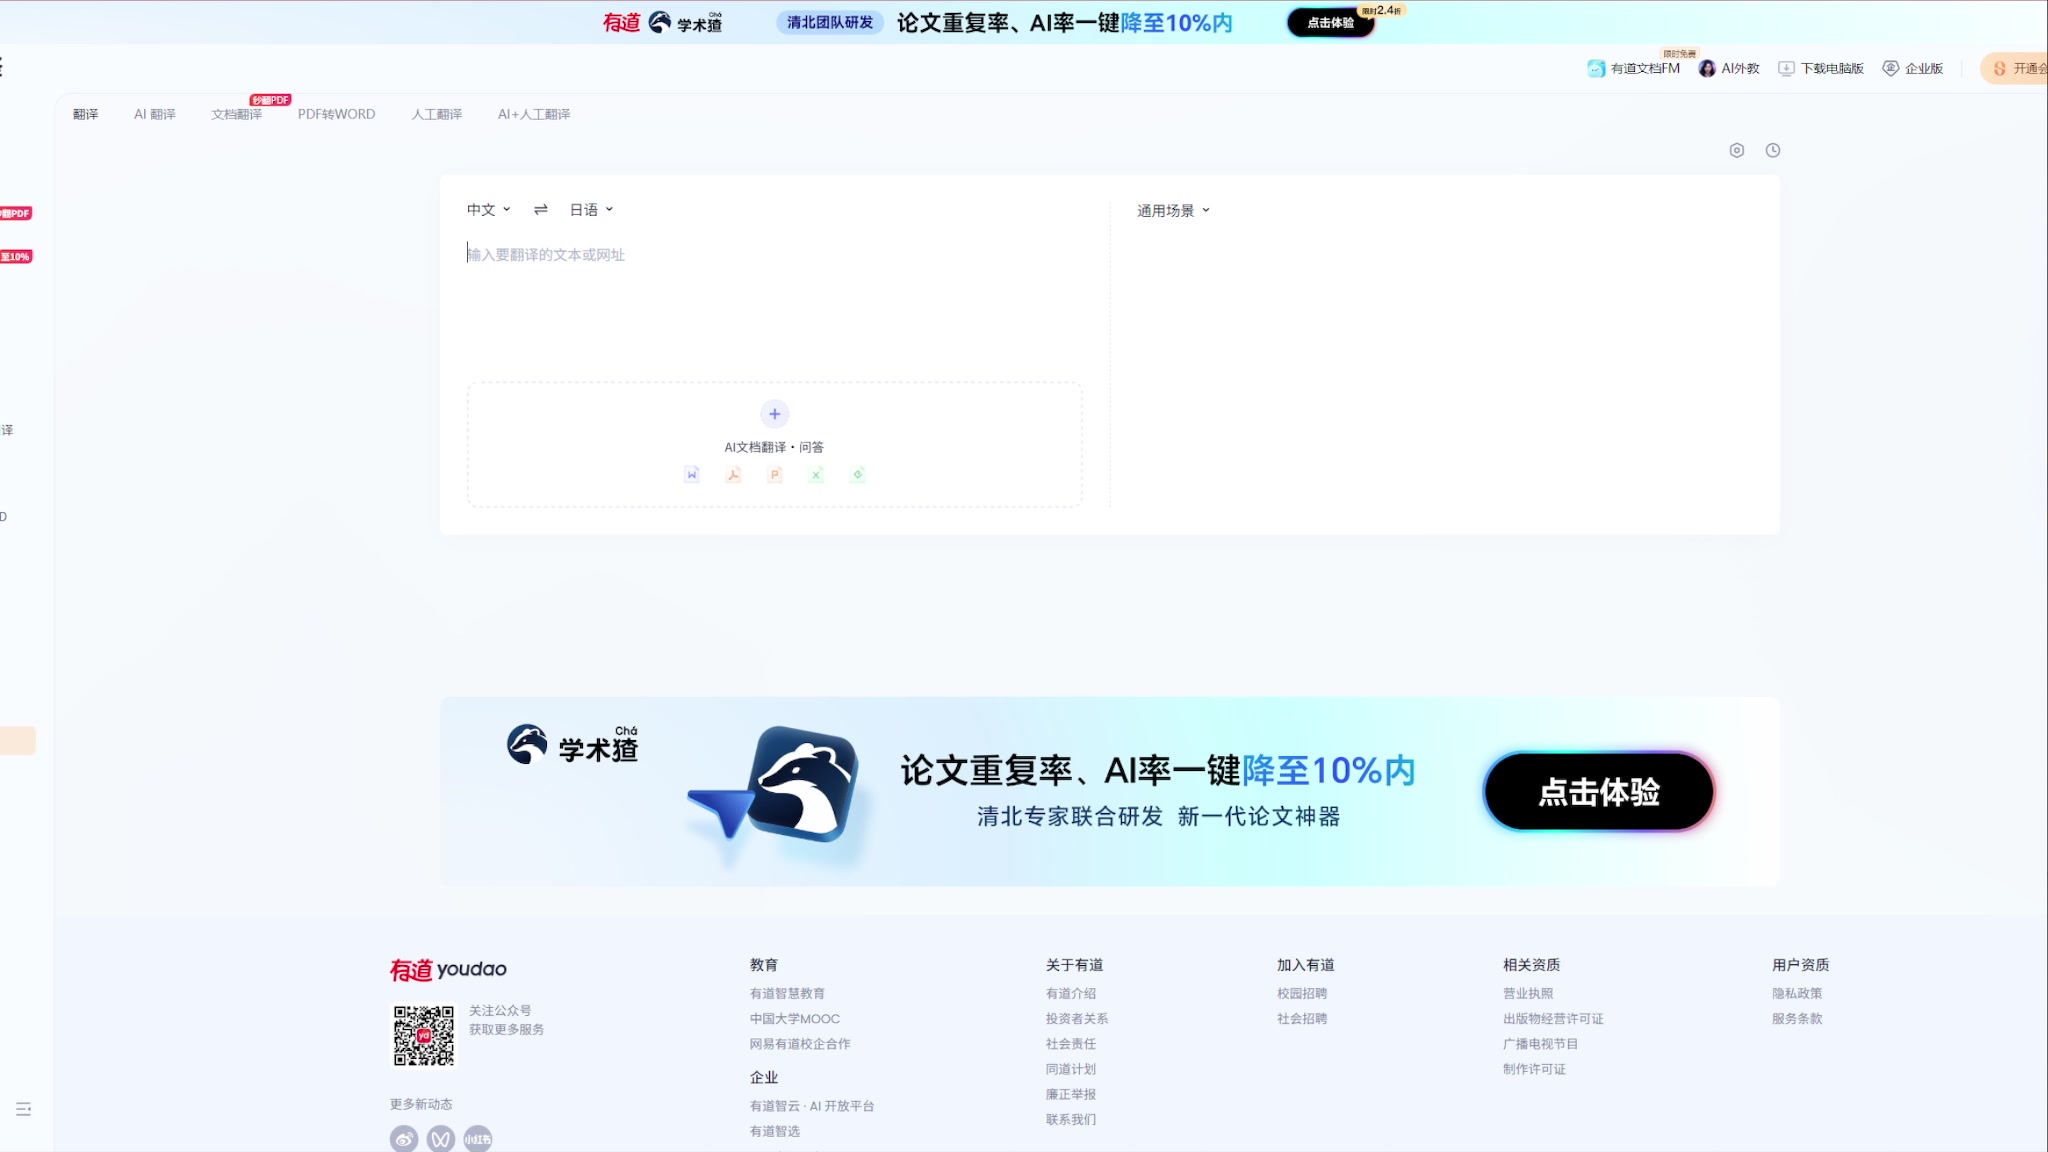Open the 通用场景 scenario dropdown
The image size is (2048, 1152).
[1173, 210]
